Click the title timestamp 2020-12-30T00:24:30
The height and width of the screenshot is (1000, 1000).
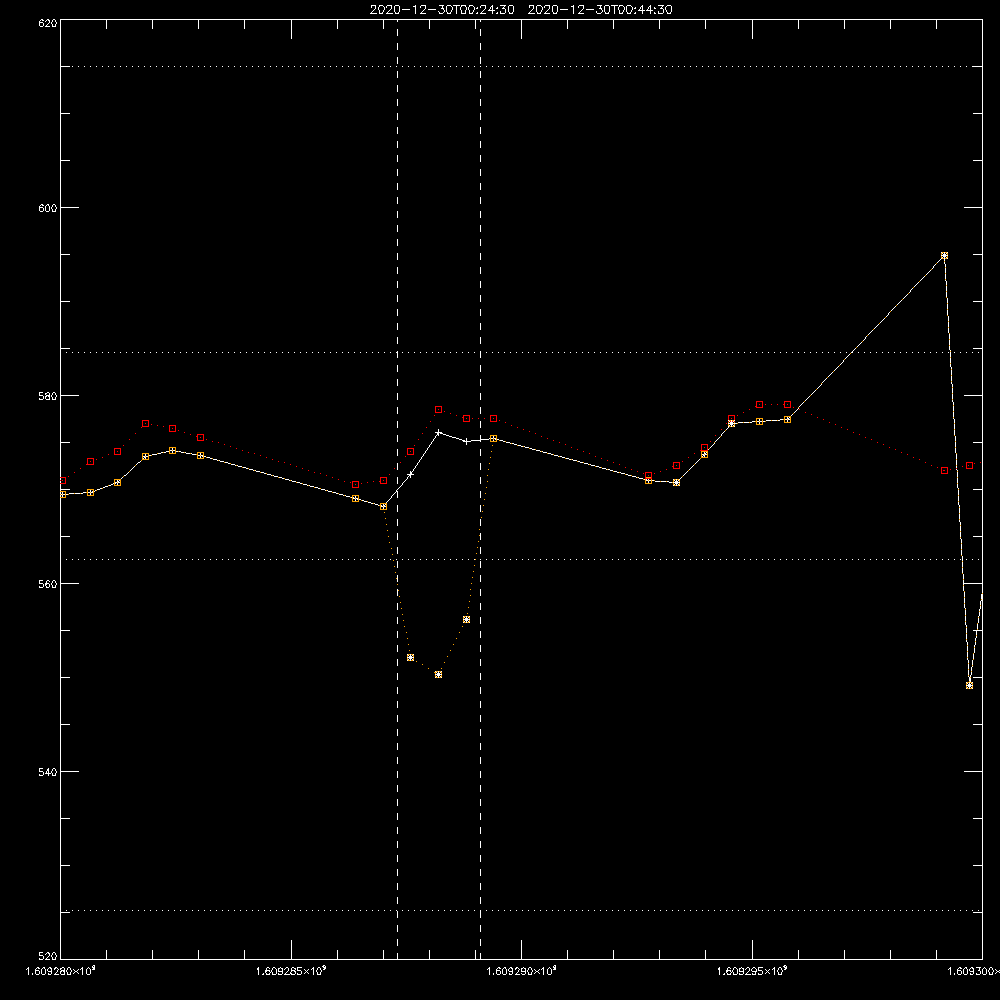(442, 10)
